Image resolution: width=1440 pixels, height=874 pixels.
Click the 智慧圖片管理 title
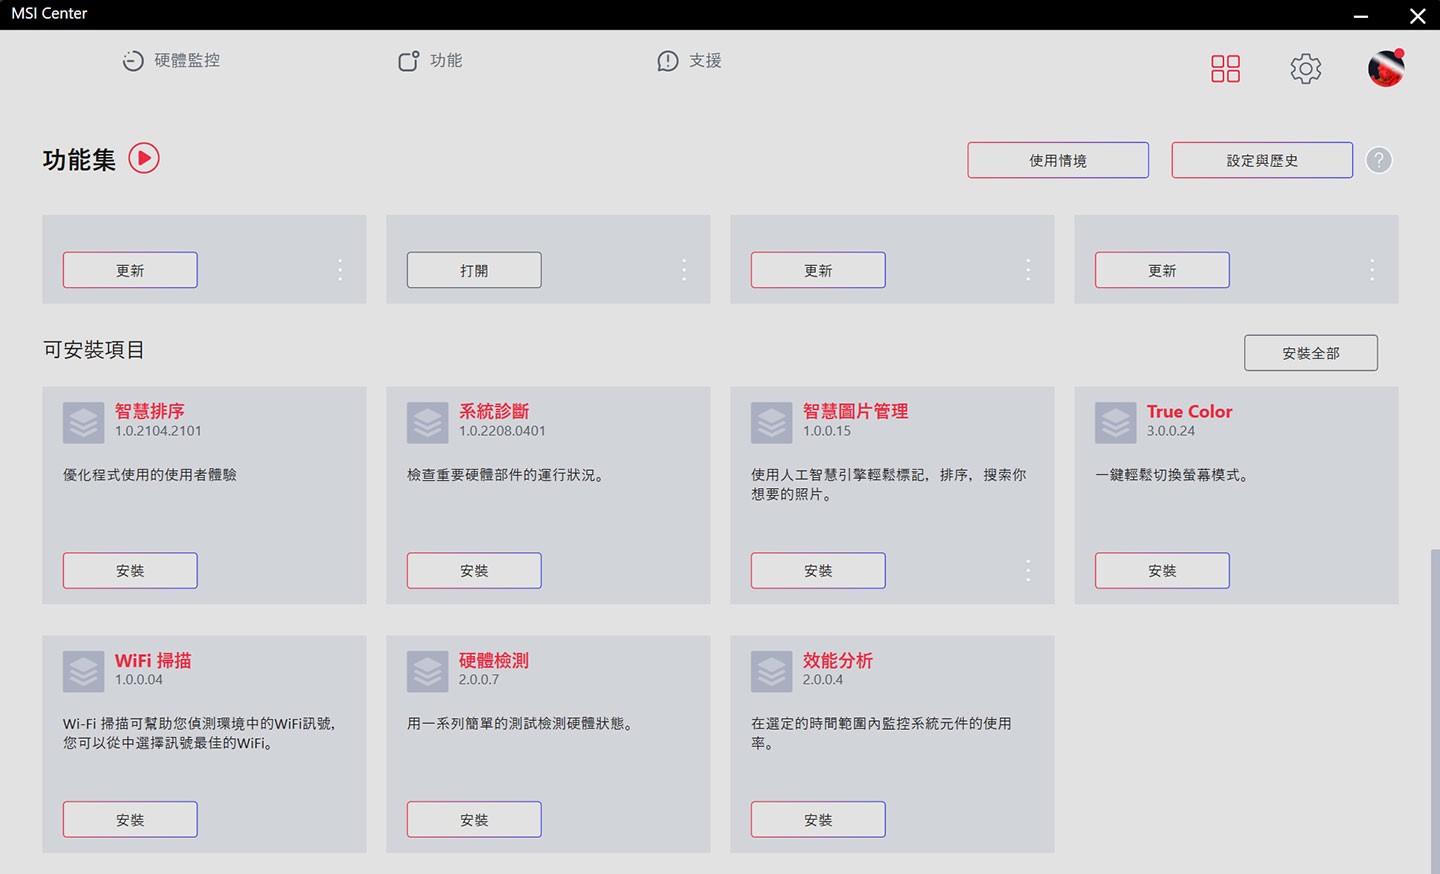[856, 411]
